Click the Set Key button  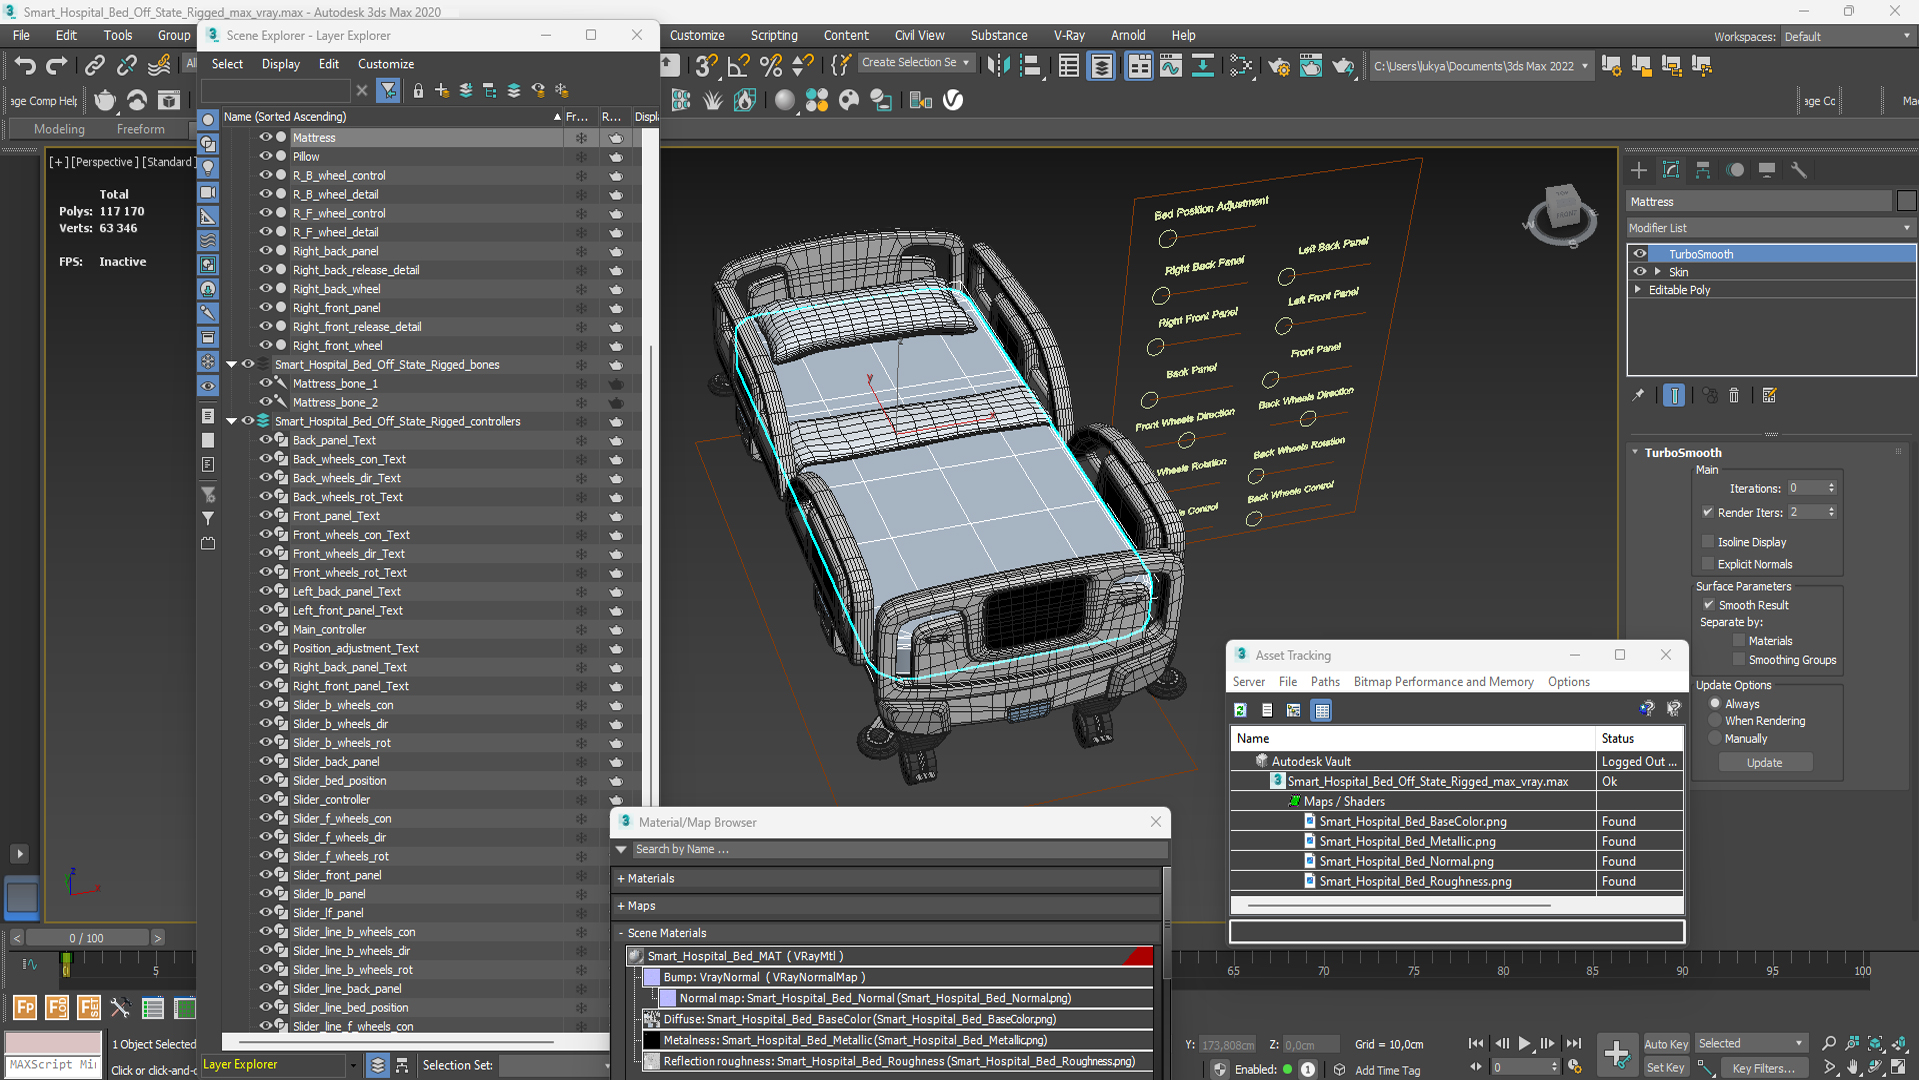click(1666, 1068)
